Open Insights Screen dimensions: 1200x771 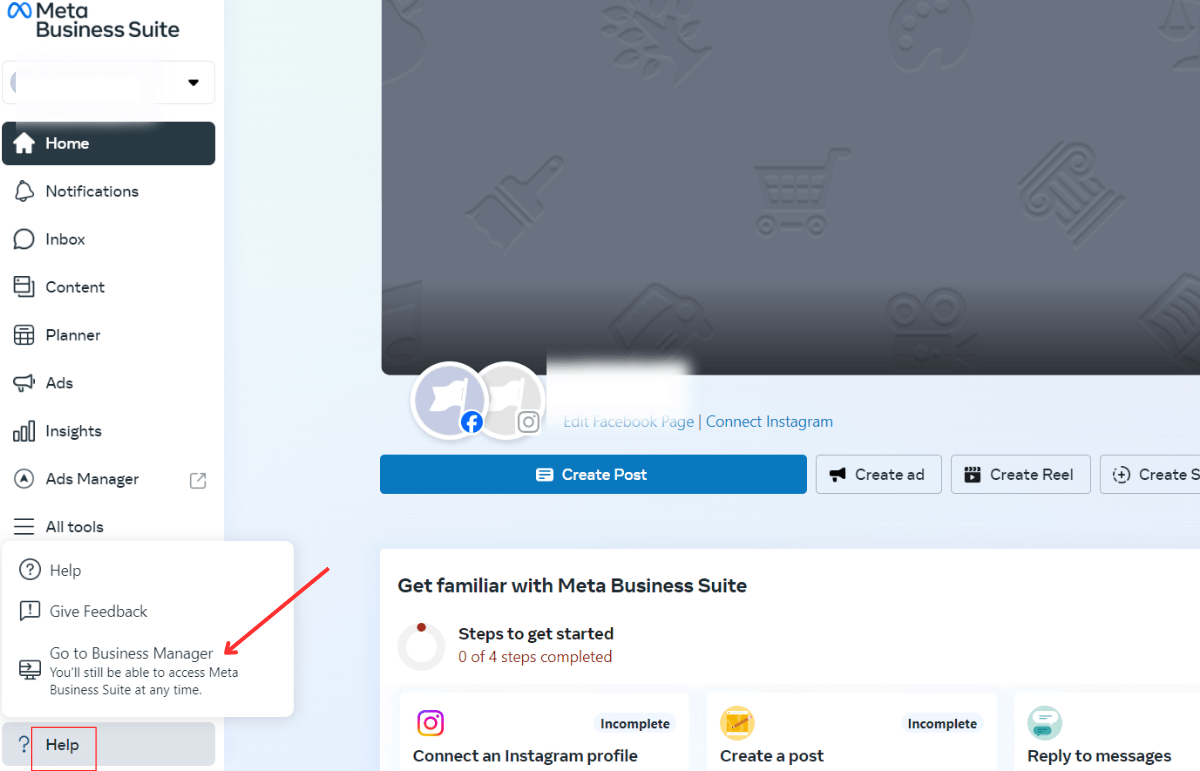(72, 431)
